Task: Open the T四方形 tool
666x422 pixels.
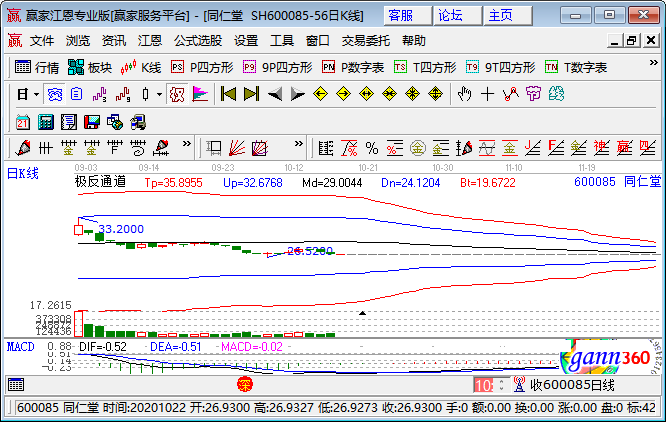Action: point(425,67)
